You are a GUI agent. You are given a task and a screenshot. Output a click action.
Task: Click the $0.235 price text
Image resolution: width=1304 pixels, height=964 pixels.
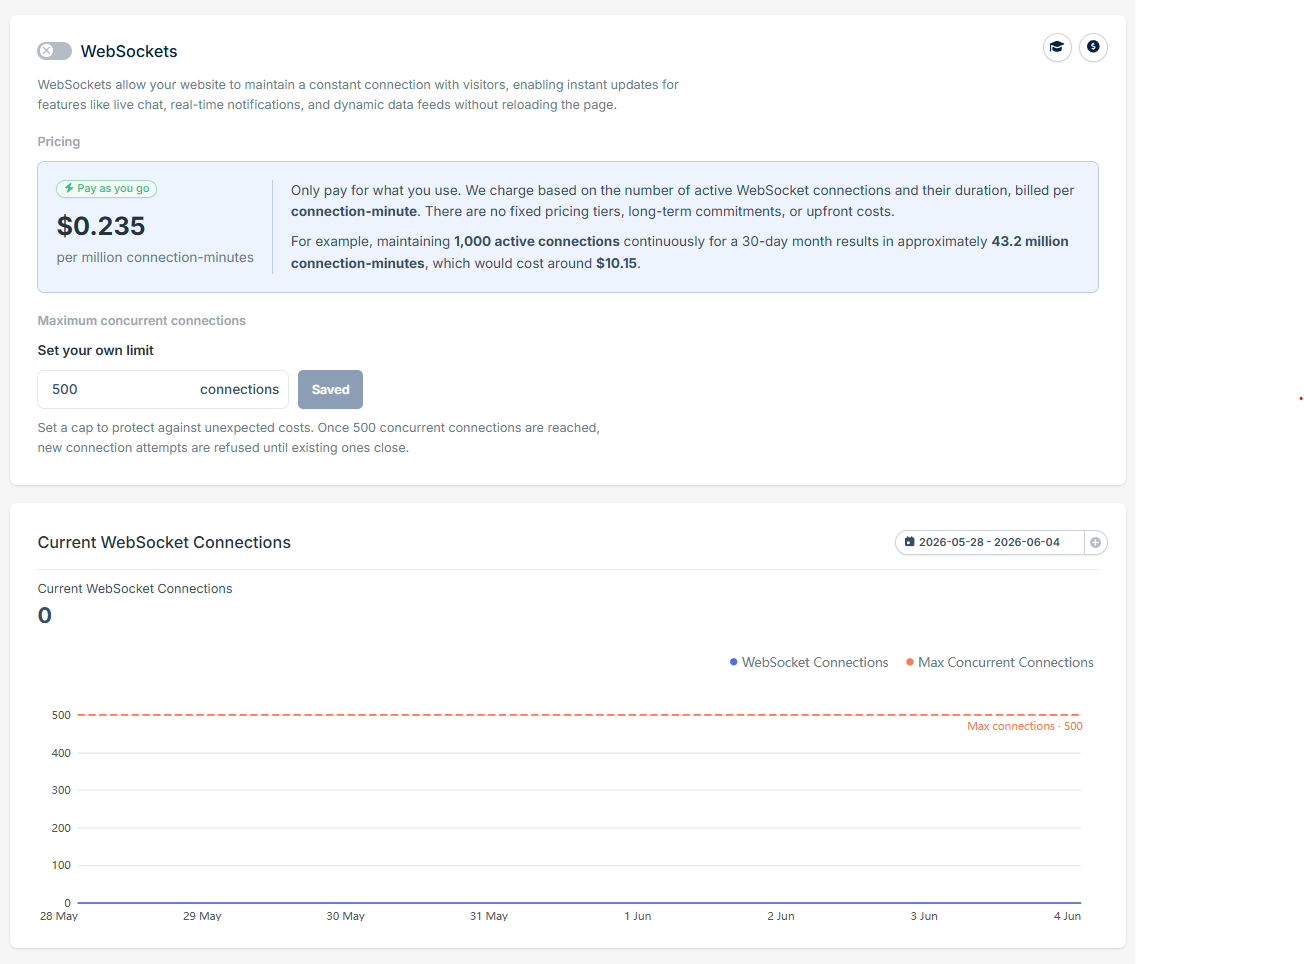click(101, 226)
